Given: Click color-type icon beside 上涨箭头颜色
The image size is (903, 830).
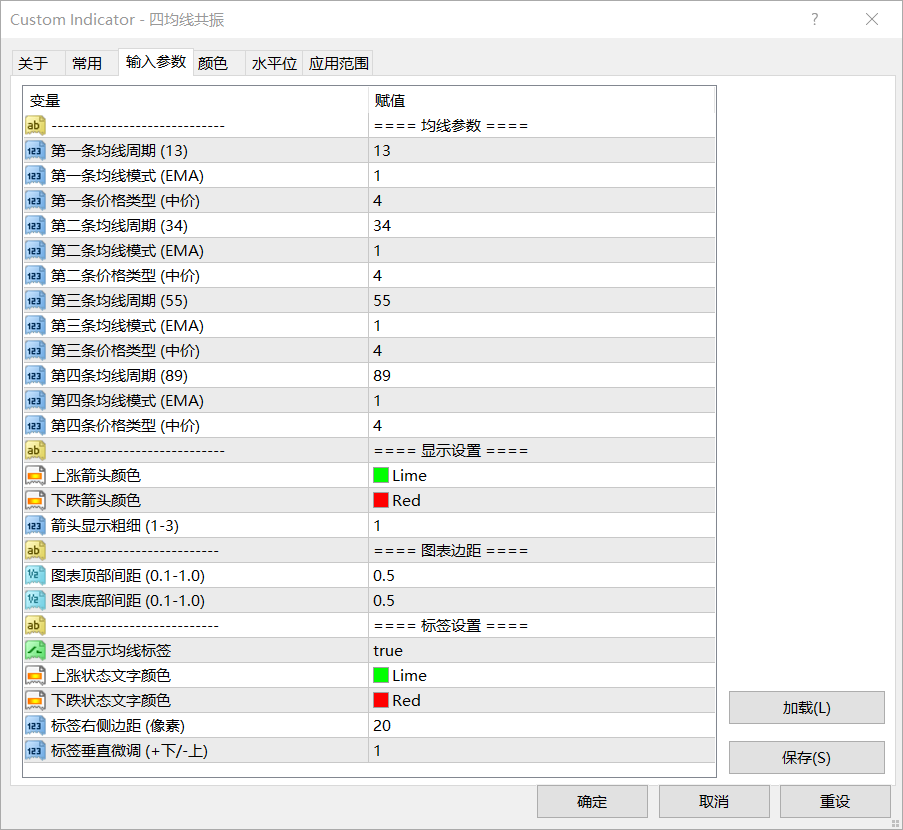Looking at the screenshot, I should click(35, 475).
